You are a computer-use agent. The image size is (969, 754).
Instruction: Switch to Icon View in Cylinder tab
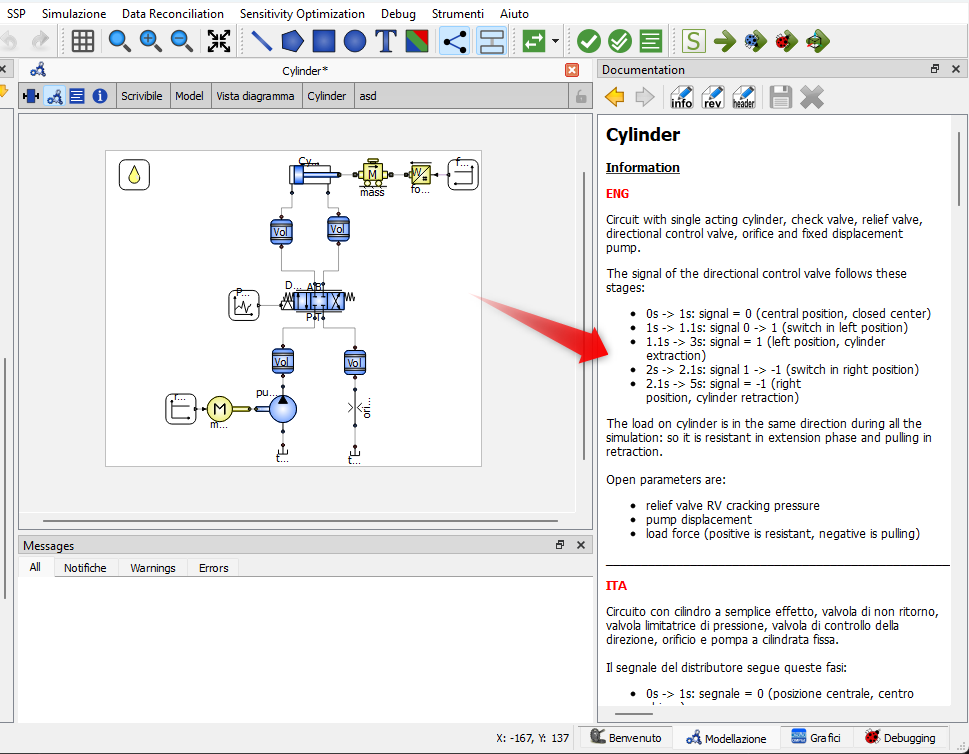click(31, 96)
